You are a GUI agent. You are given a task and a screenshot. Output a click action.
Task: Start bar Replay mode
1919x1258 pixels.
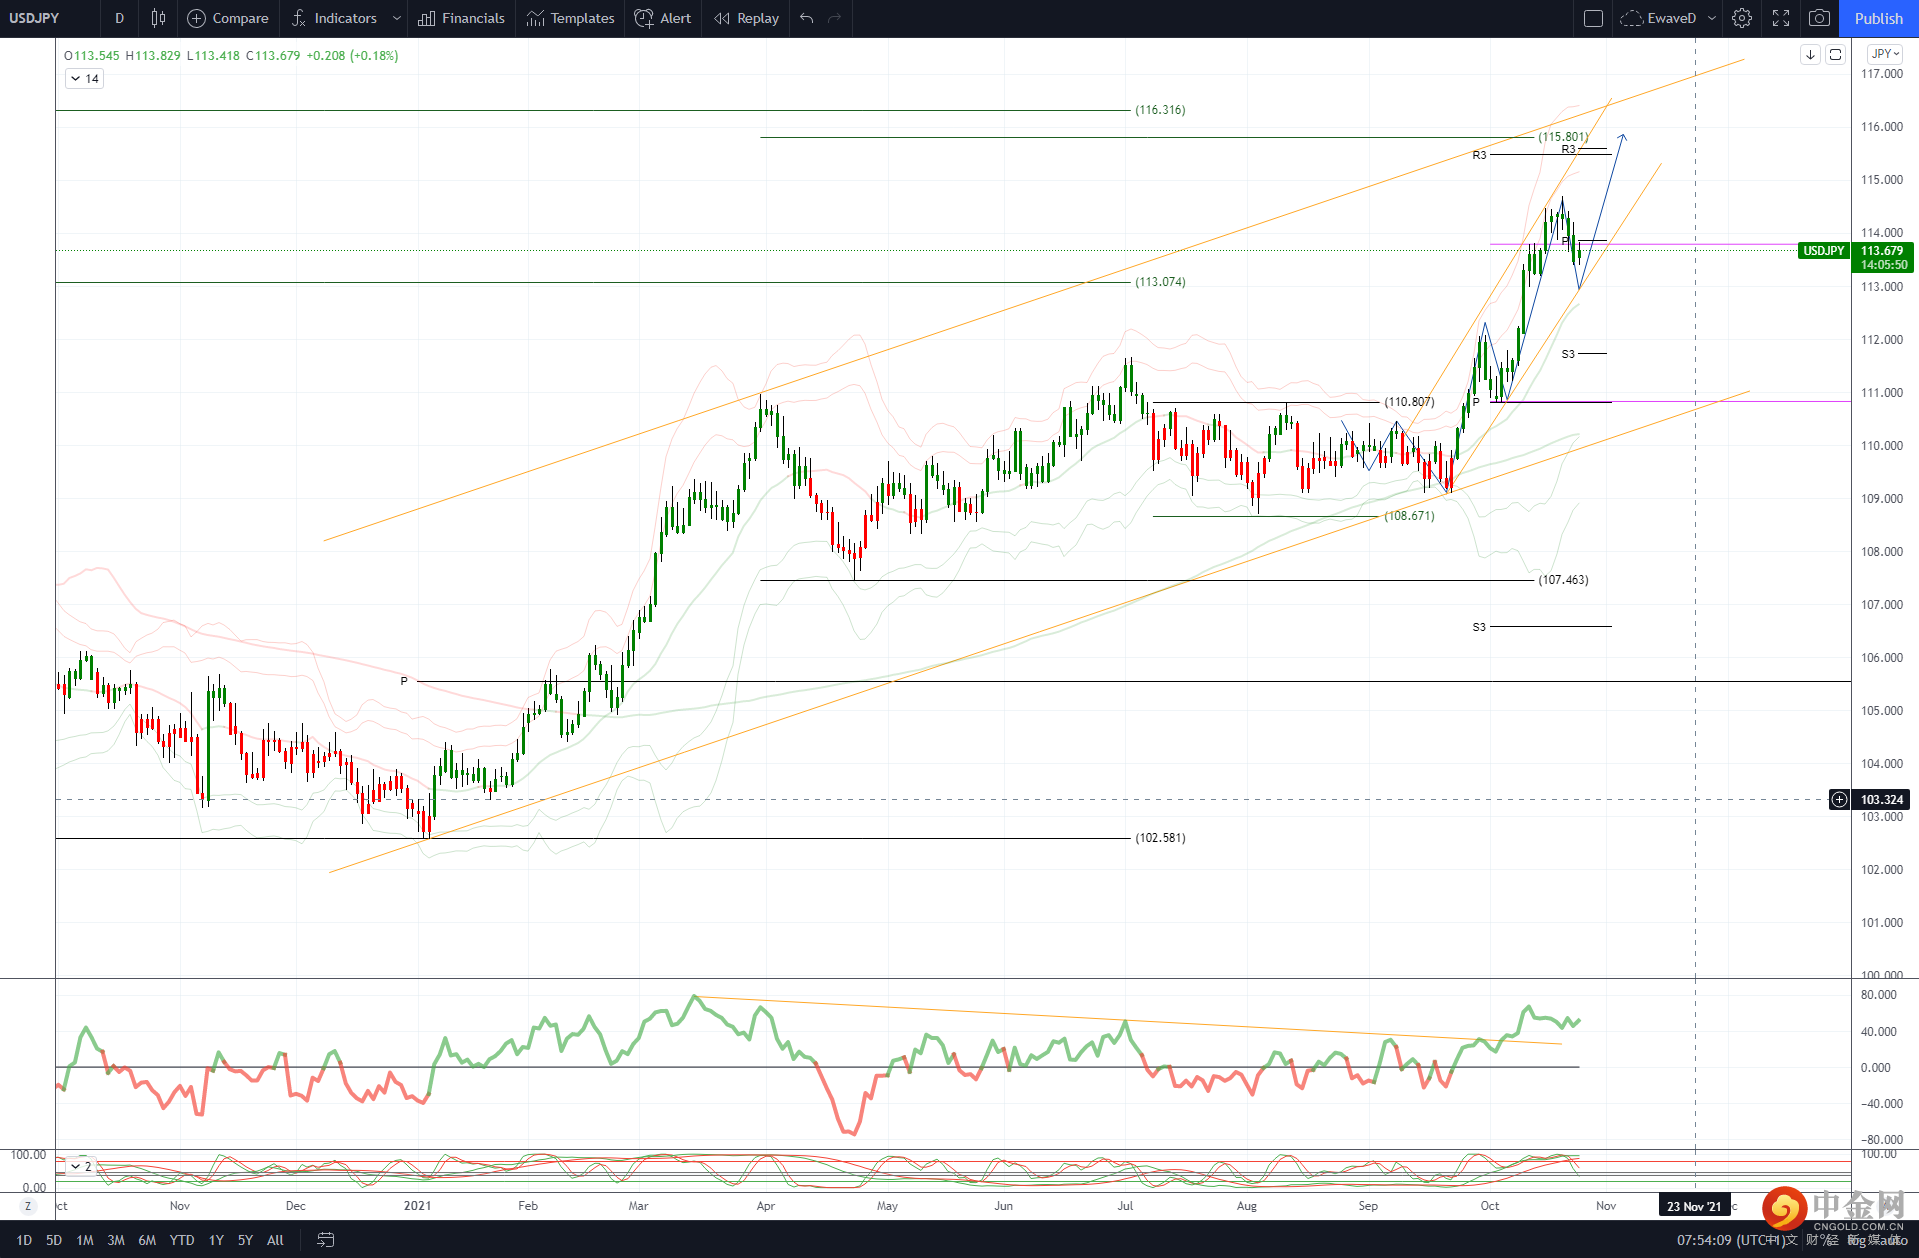point(746,18)
